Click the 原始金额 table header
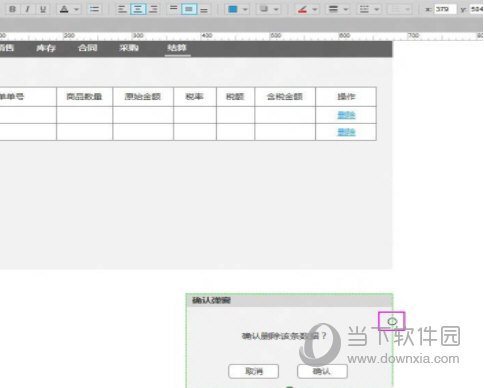Image resolution: width=484 pixels, height=388 pixels. tap(143, 97)
